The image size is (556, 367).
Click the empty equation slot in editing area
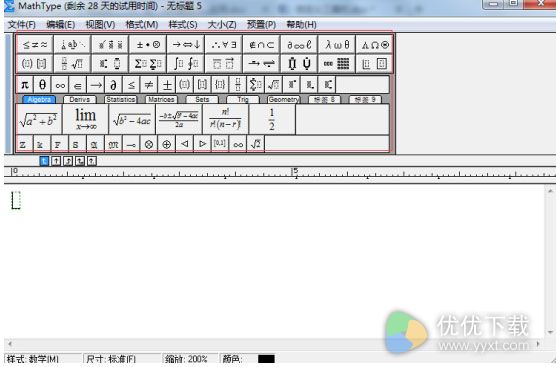click(x=16, y=200)
